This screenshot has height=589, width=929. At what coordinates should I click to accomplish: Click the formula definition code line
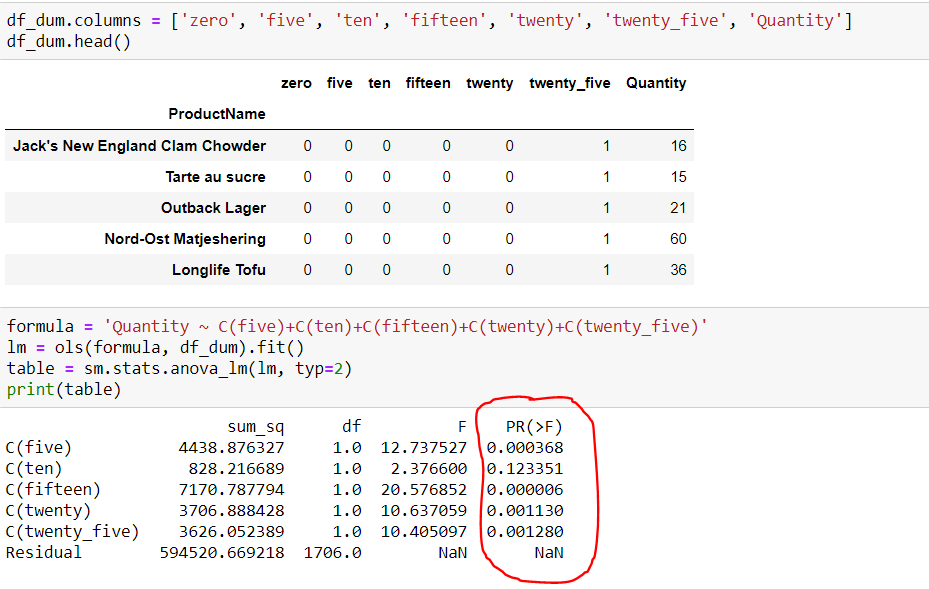(x=357, y=326)
